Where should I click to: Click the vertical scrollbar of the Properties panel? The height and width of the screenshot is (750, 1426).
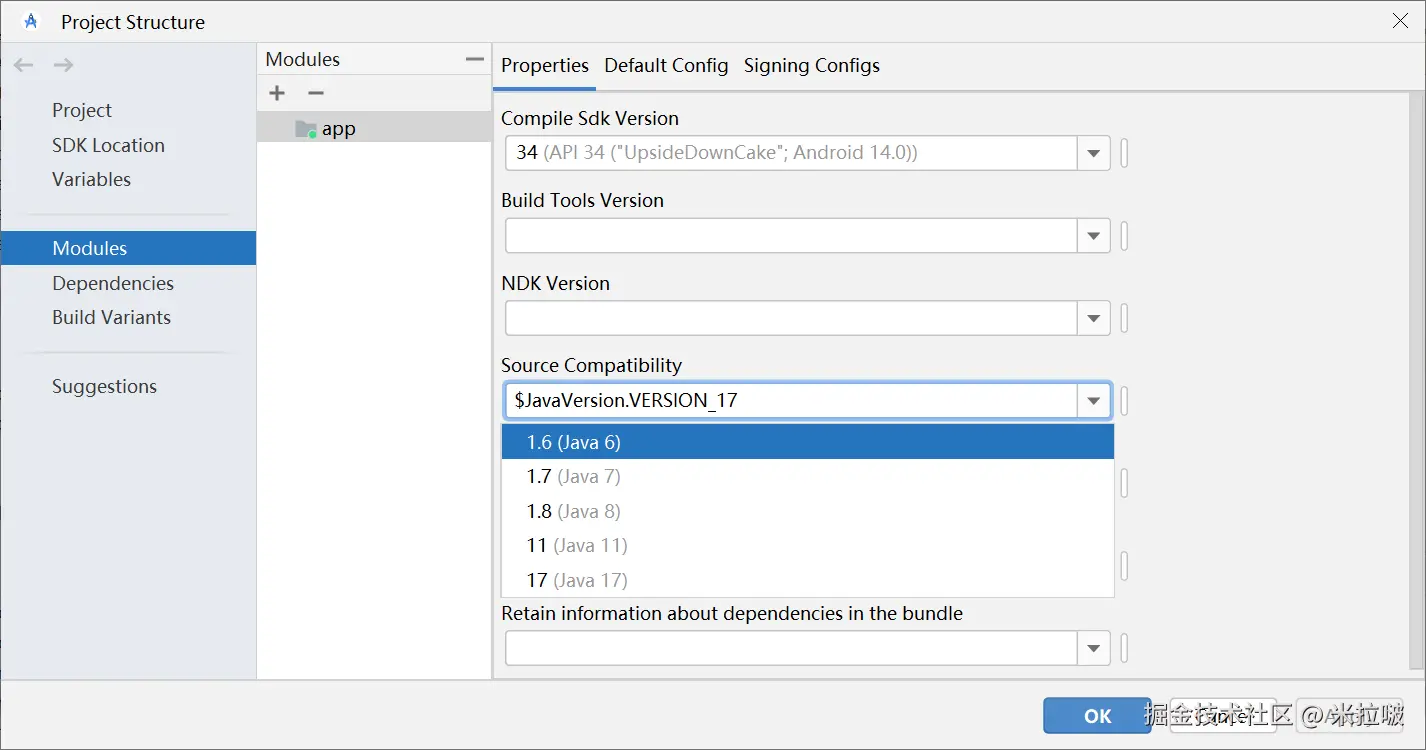point(1415,380)
